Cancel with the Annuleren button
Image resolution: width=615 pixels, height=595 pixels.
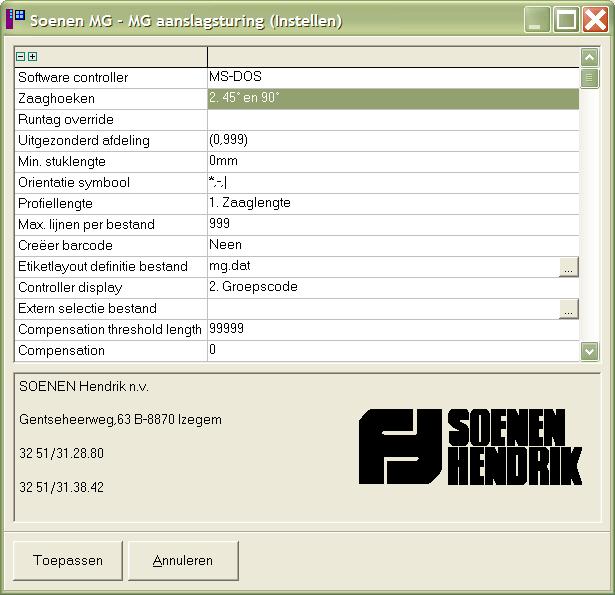(x=183, y=560)
